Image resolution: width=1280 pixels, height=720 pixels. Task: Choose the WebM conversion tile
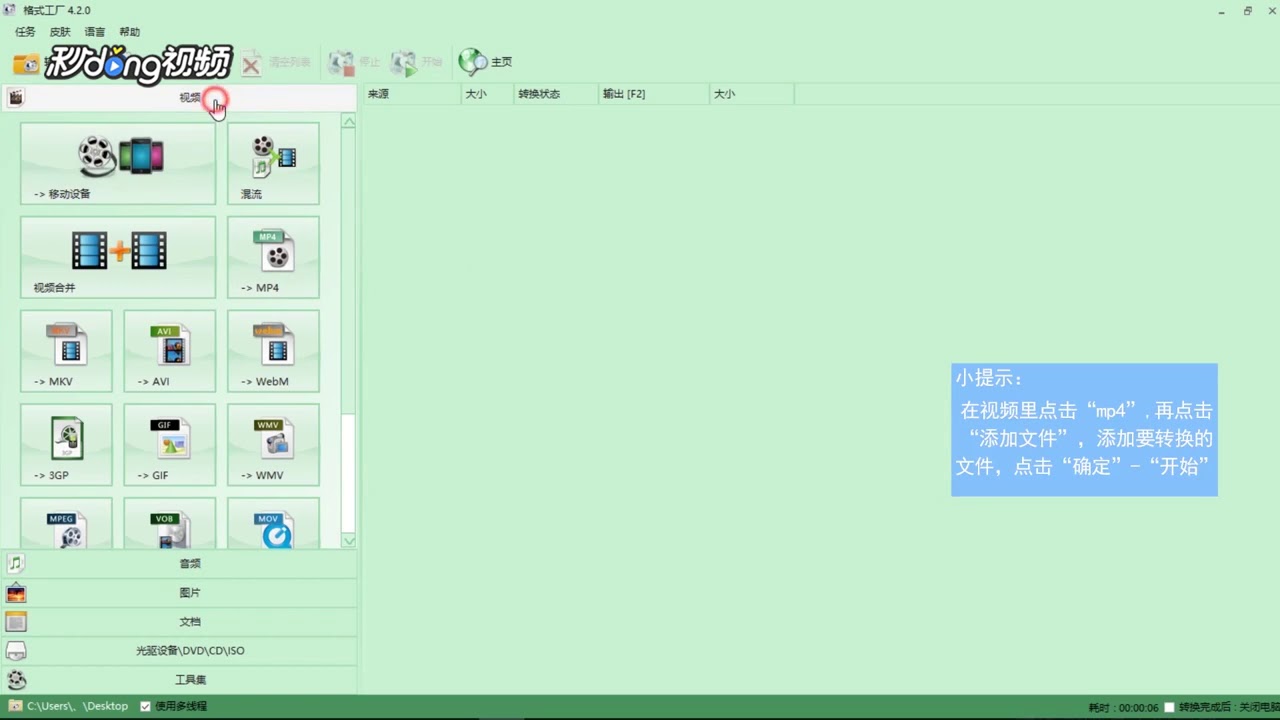[x=273, y=351]
